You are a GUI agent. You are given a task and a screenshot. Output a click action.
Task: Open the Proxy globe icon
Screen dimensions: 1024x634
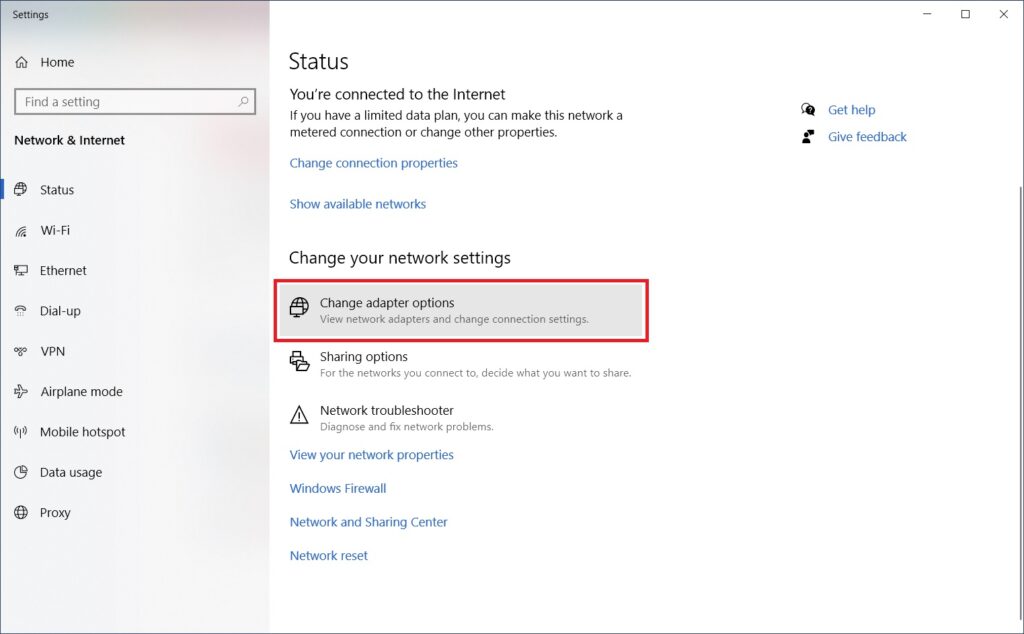tap(21, 513)
